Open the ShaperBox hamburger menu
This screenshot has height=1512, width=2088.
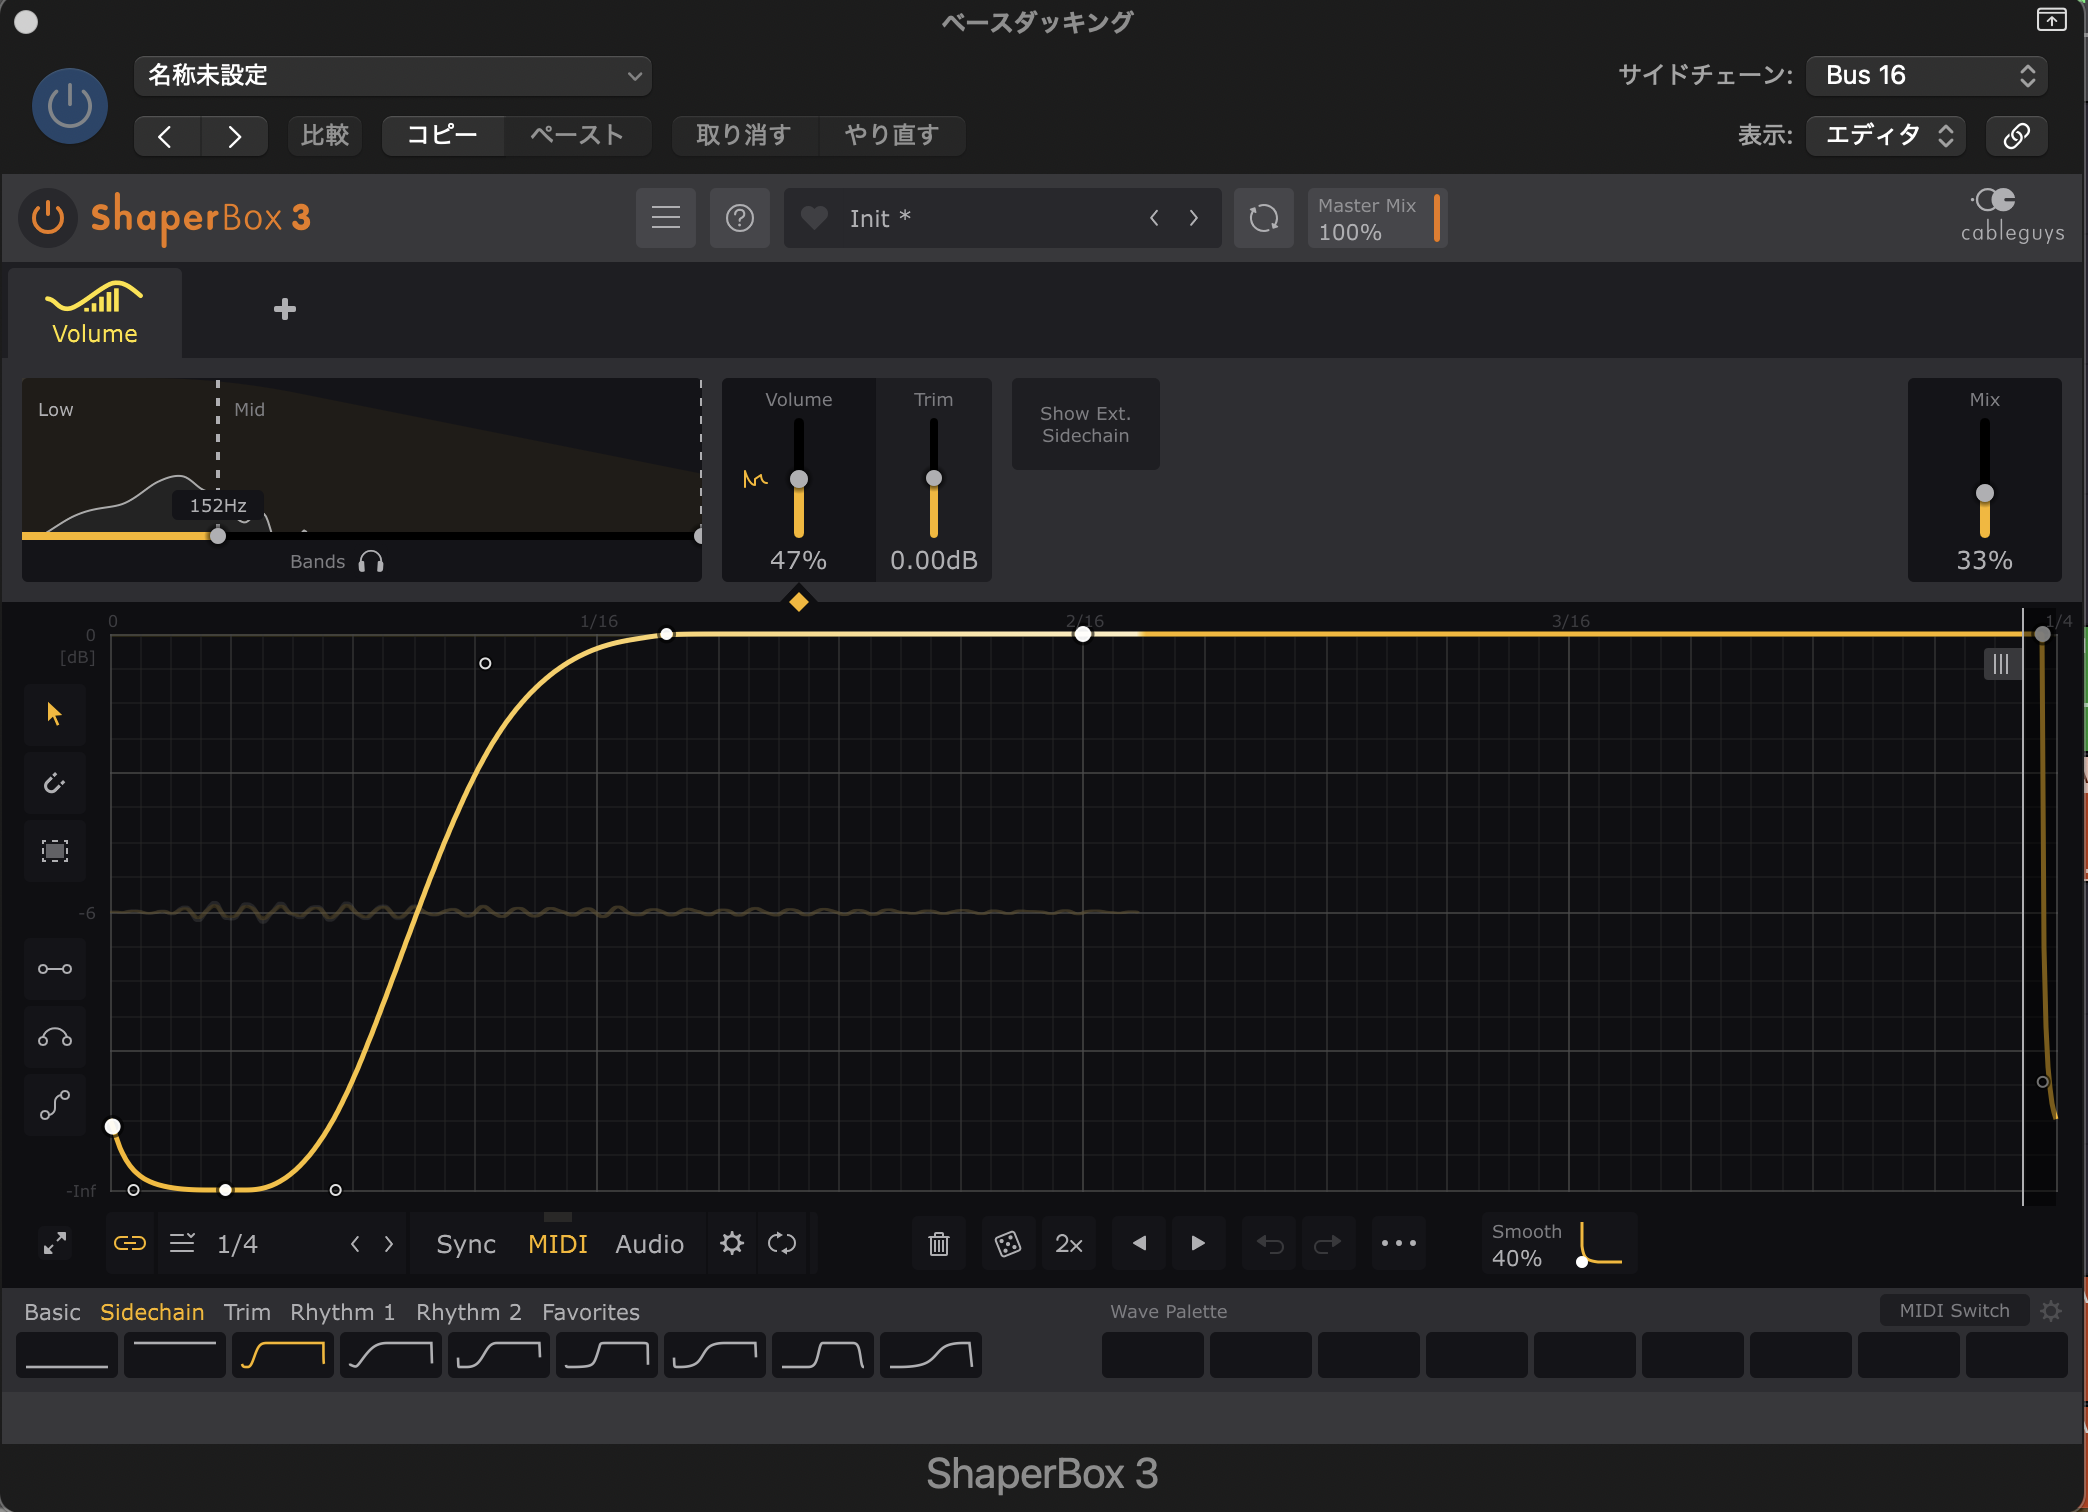(x=666, y=218)
